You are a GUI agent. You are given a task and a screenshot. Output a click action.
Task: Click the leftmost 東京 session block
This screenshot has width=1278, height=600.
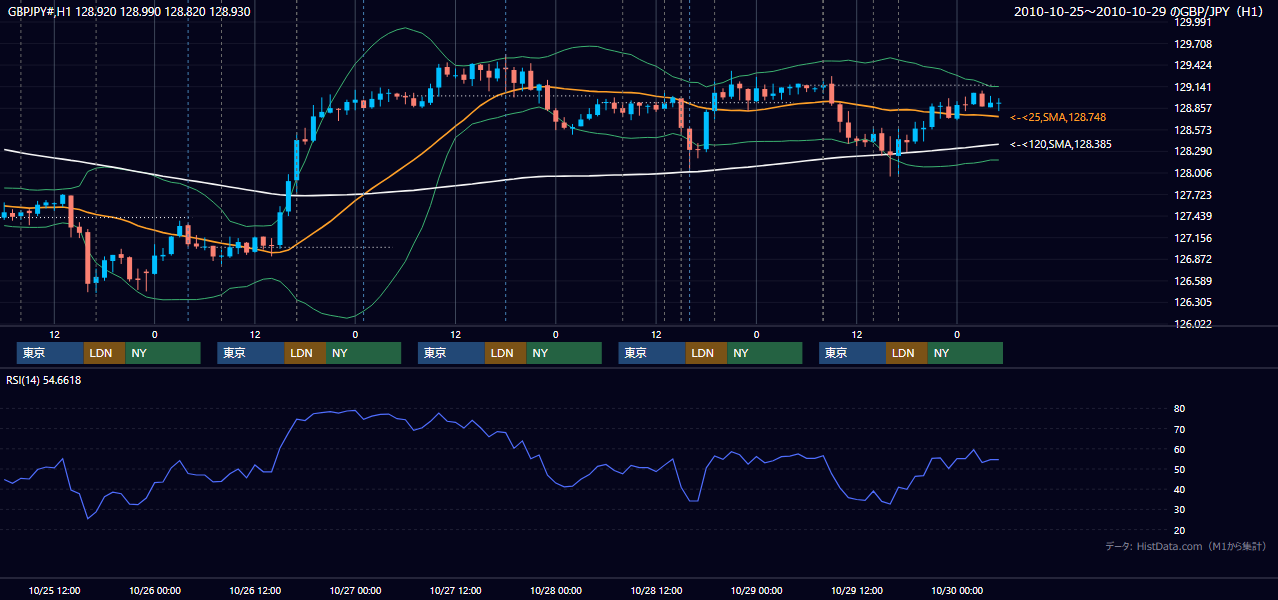pyautogui.click(x=50, y=353)
